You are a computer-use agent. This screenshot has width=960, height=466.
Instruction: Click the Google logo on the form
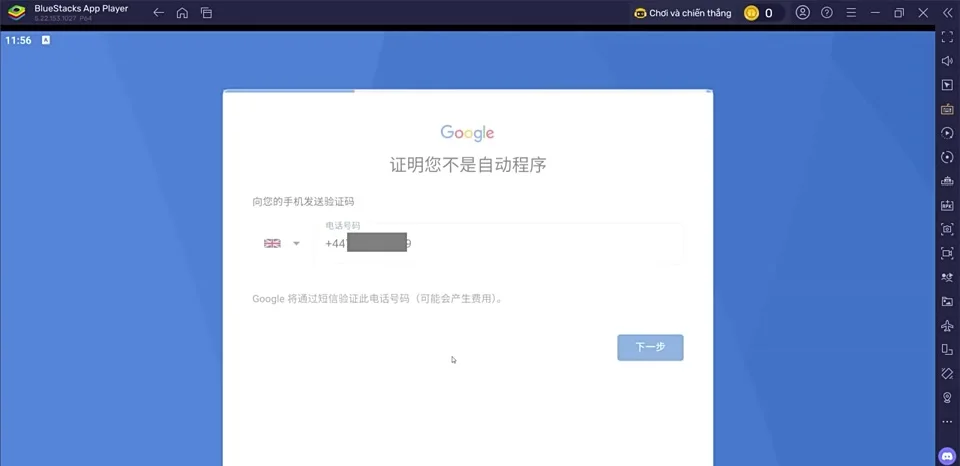[467, 133]
